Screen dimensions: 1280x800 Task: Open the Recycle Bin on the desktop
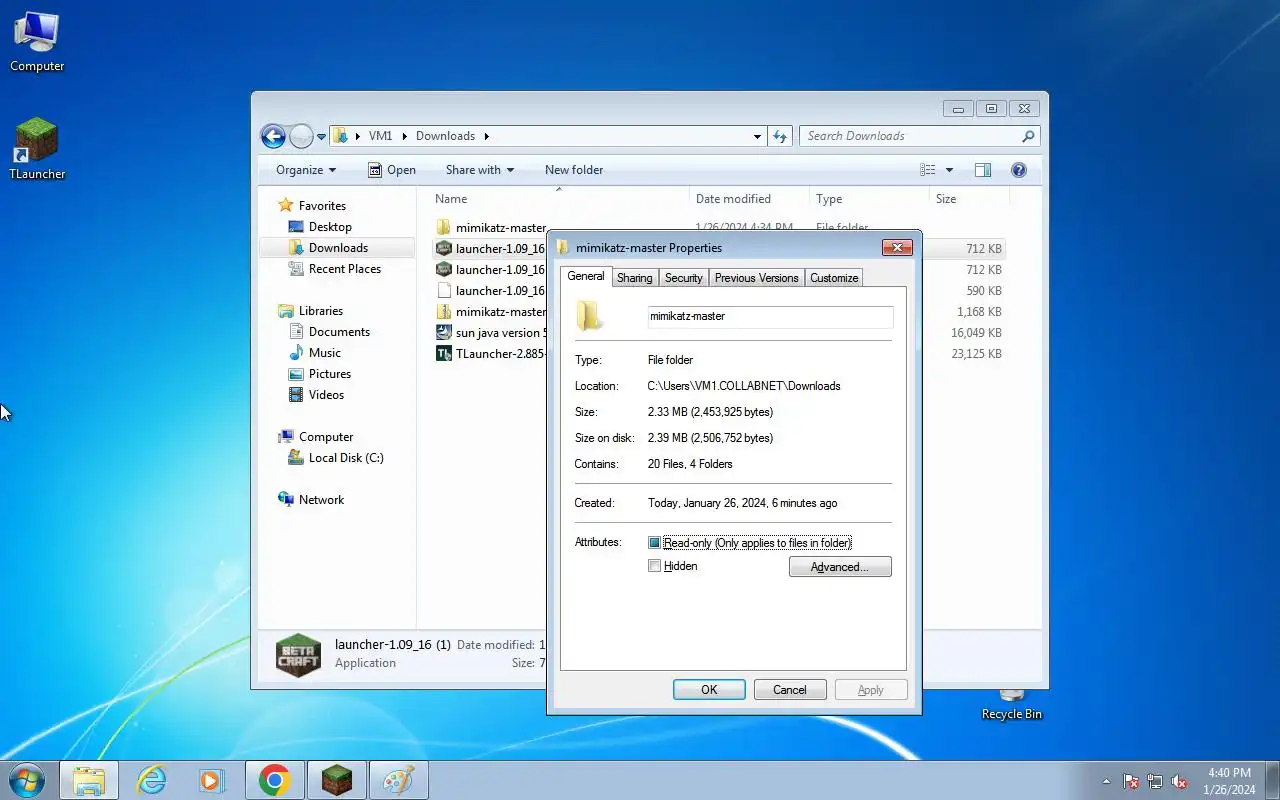[1011, 704]
